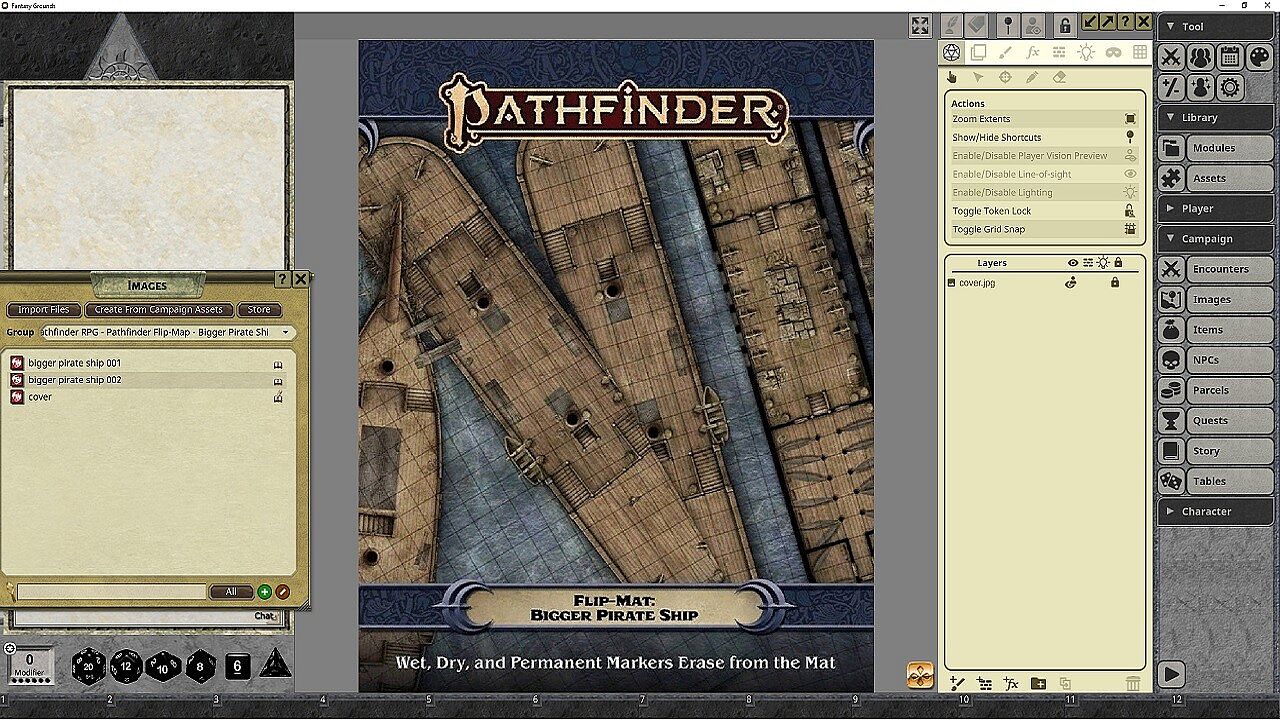Click the d20 die icon
1280x720 pixels.
point(89,666)
